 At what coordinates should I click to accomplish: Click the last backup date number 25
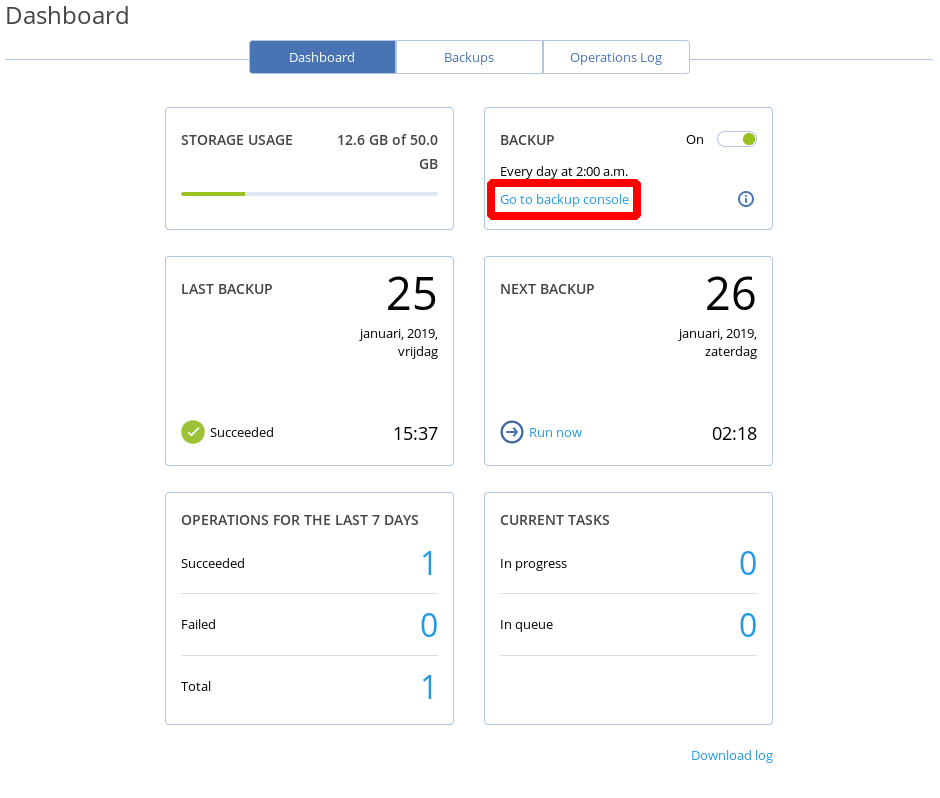point(412,294)
